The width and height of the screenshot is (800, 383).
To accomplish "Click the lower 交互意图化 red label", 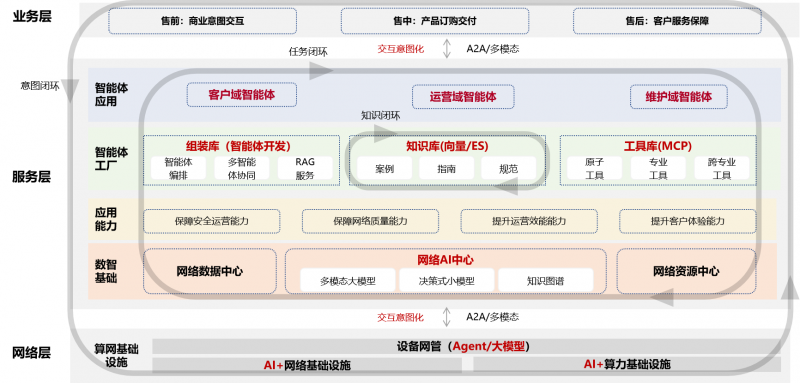I will 401,317.
